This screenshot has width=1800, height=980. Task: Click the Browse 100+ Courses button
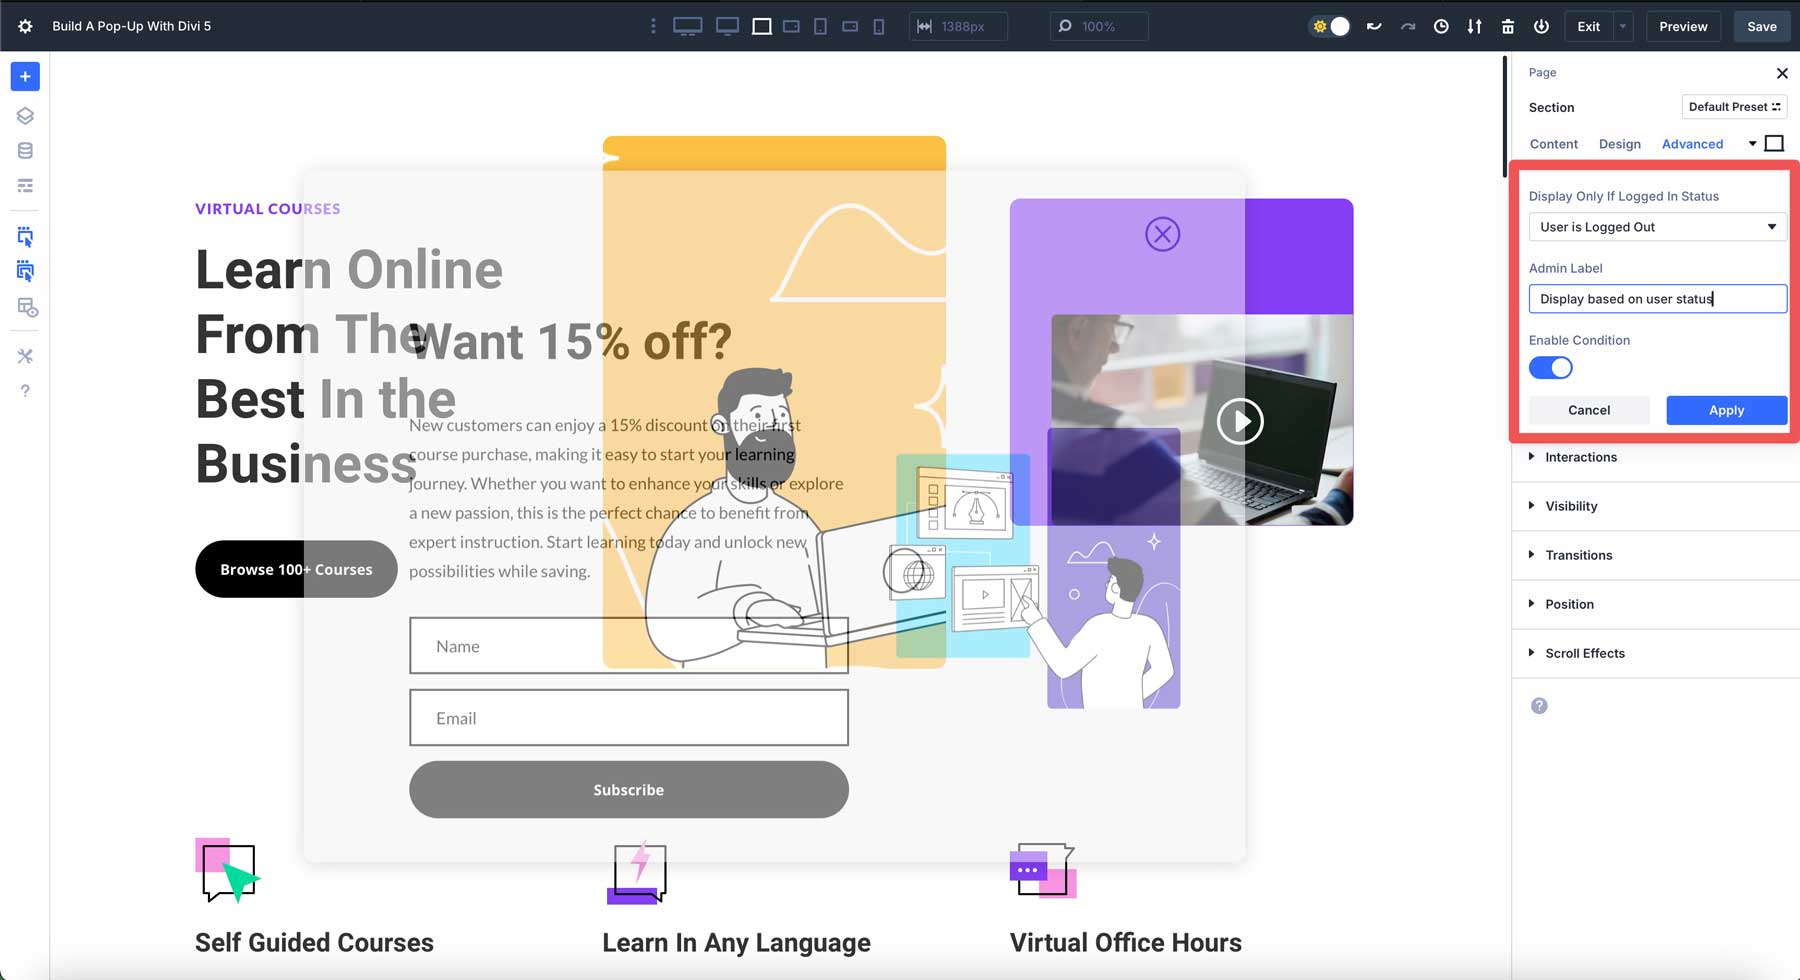[296, 569]
